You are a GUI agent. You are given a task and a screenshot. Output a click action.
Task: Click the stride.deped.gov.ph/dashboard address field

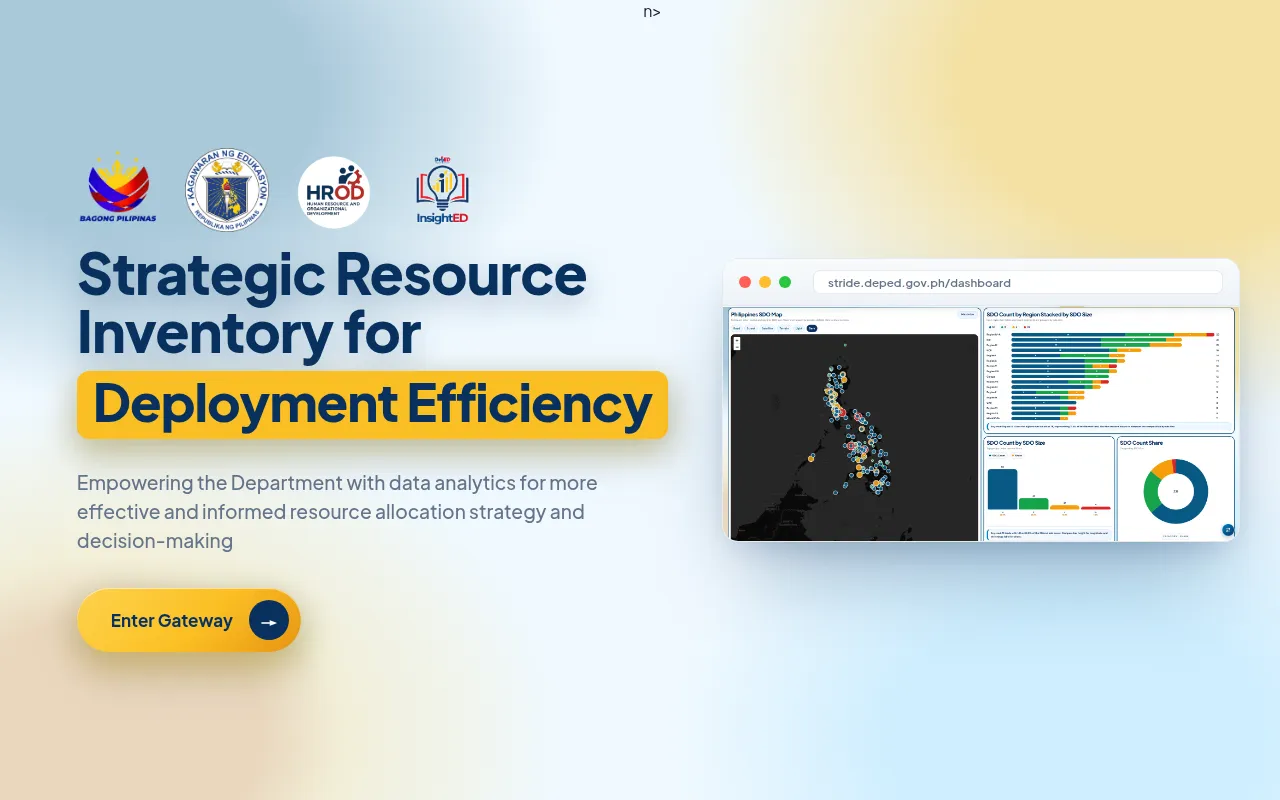(x=1018, y=283)
